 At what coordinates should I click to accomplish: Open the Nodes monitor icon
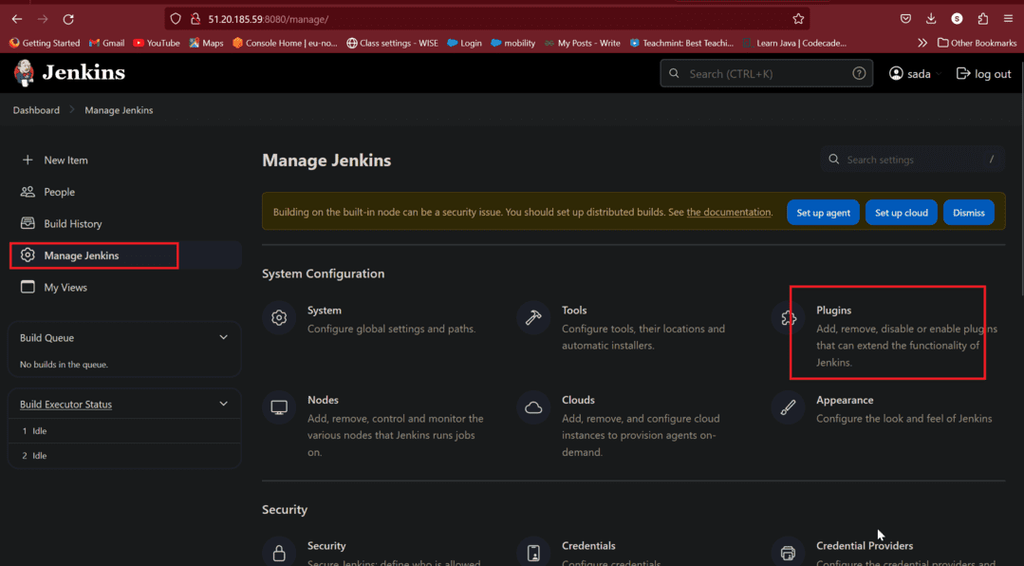[279, 407]
